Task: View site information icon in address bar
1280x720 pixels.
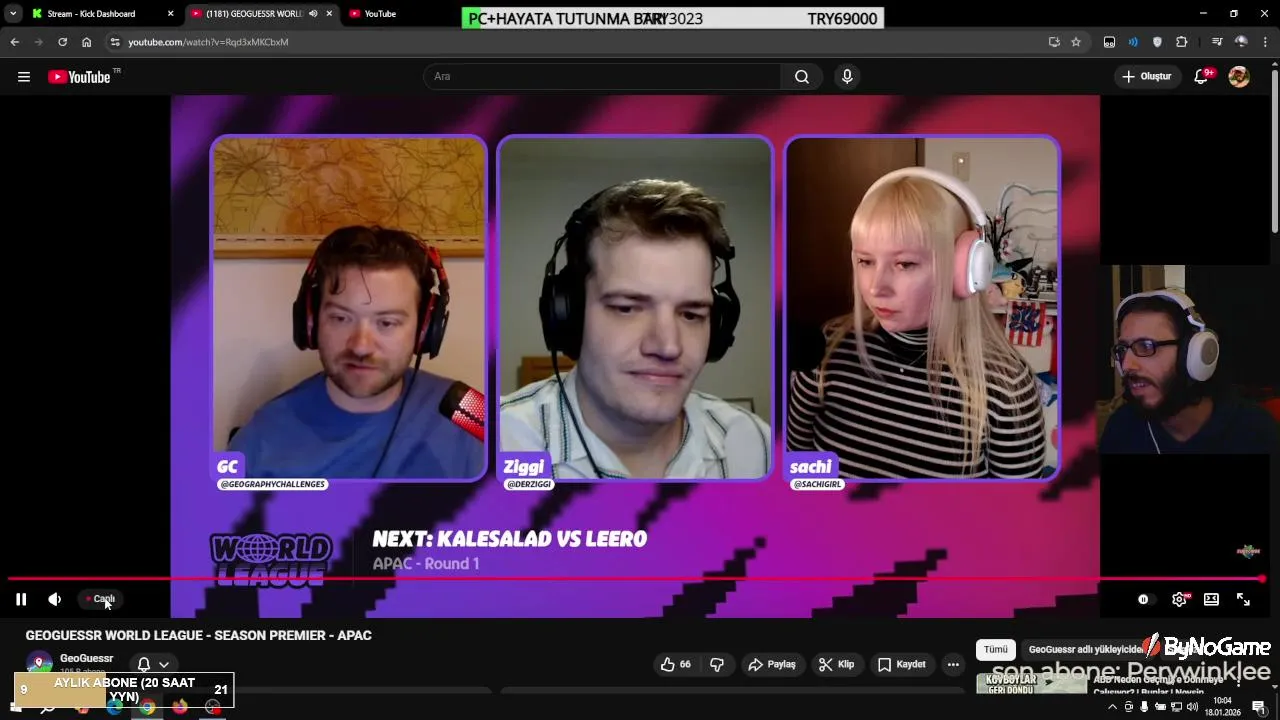Action: click(115, 42)
